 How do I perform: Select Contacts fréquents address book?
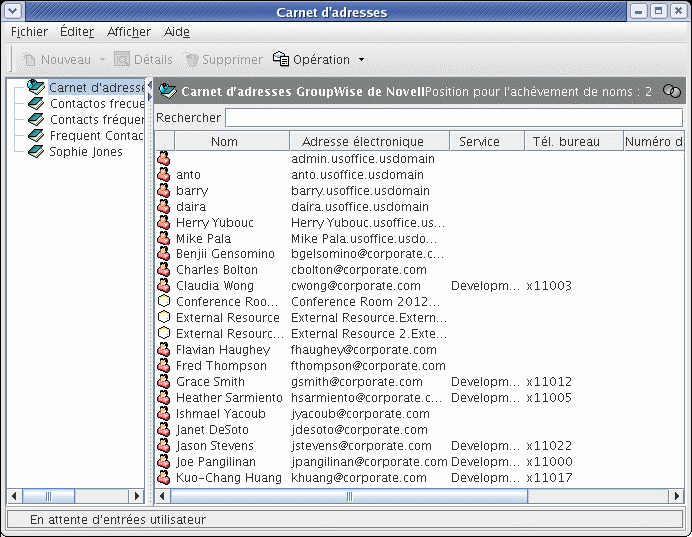click(x=97, y=120)
